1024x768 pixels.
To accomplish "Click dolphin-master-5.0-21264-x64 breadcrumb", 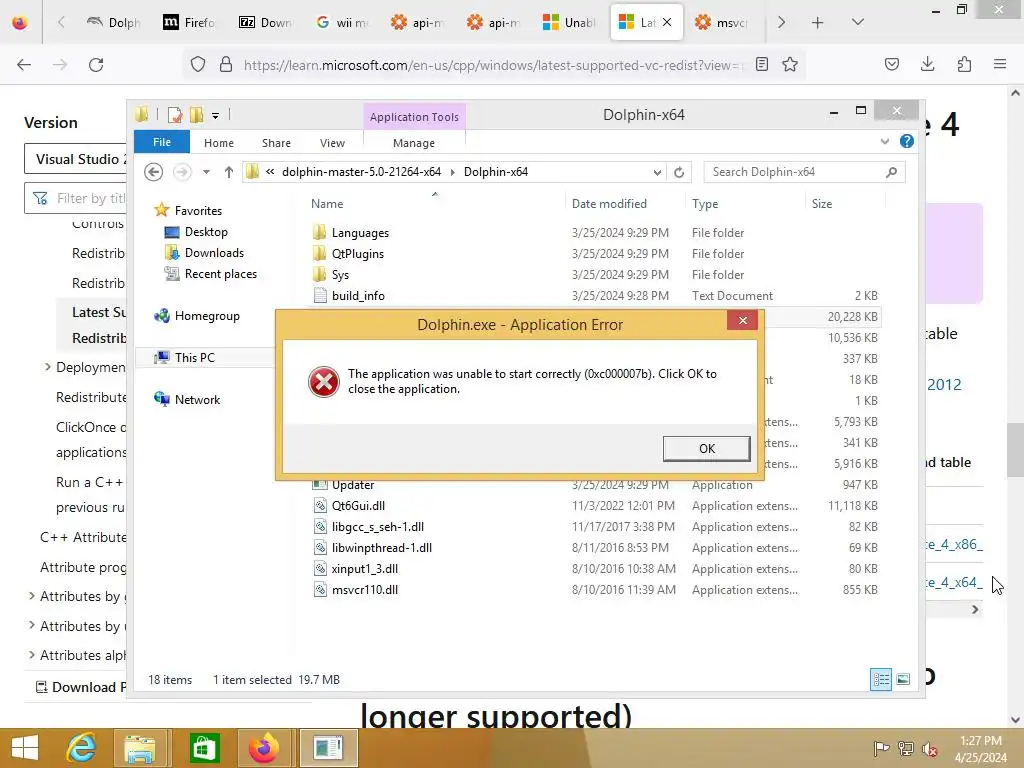I will pyautogui.click(x=361, y=172).
